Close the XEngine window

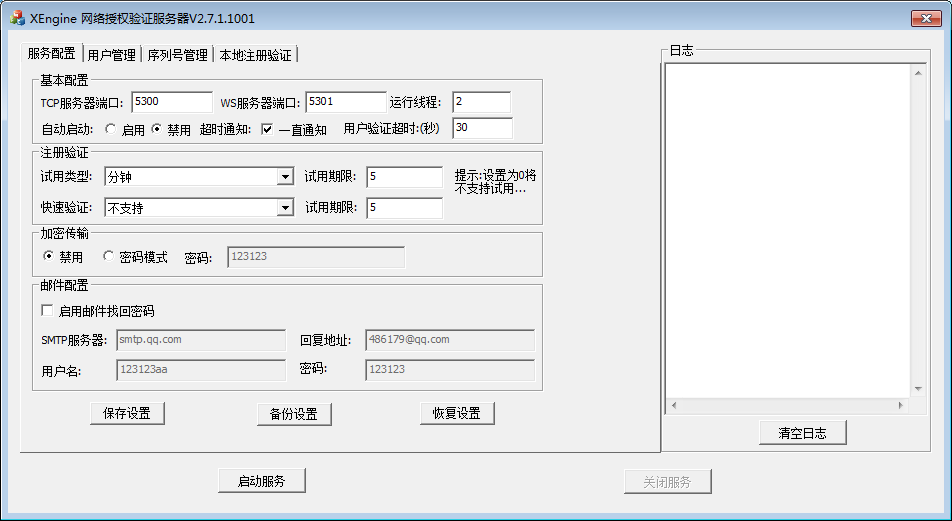(x=926, y=18)
